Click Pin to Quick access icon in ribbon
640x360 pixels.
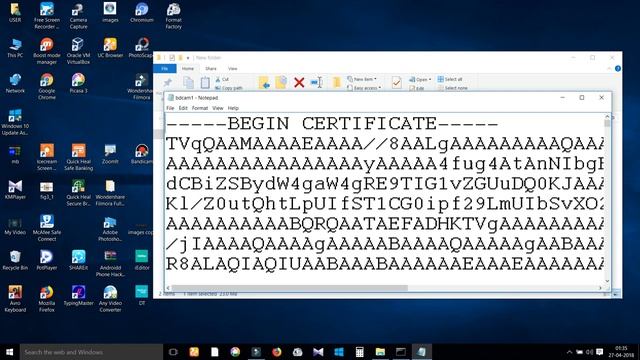pyautogui.click(x=167, y=83)
